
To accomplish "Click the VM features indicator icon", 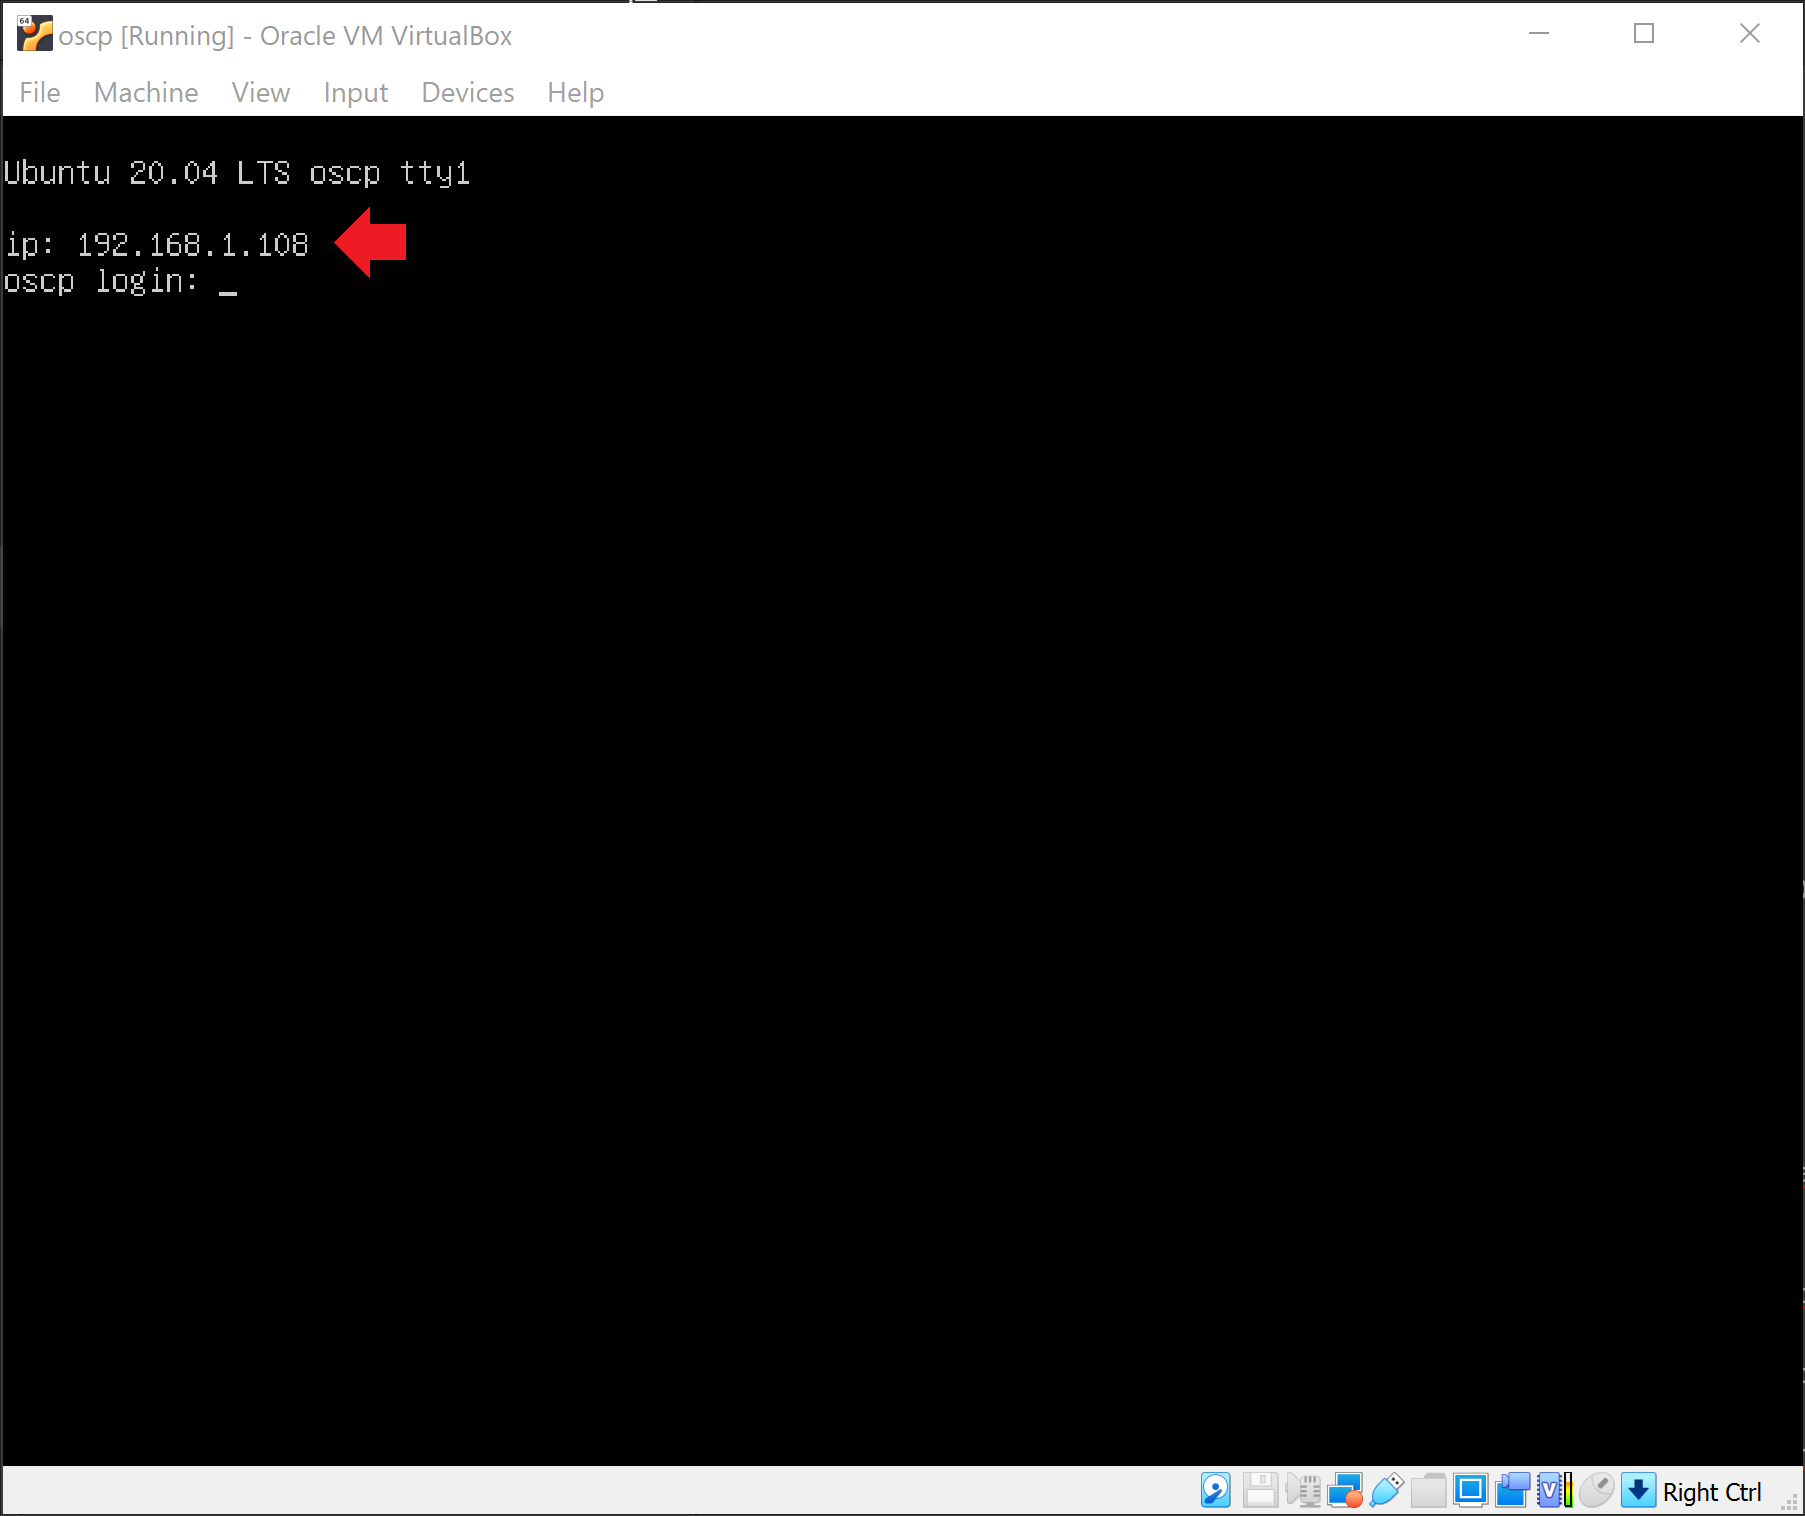I will pos(1549,1490).
